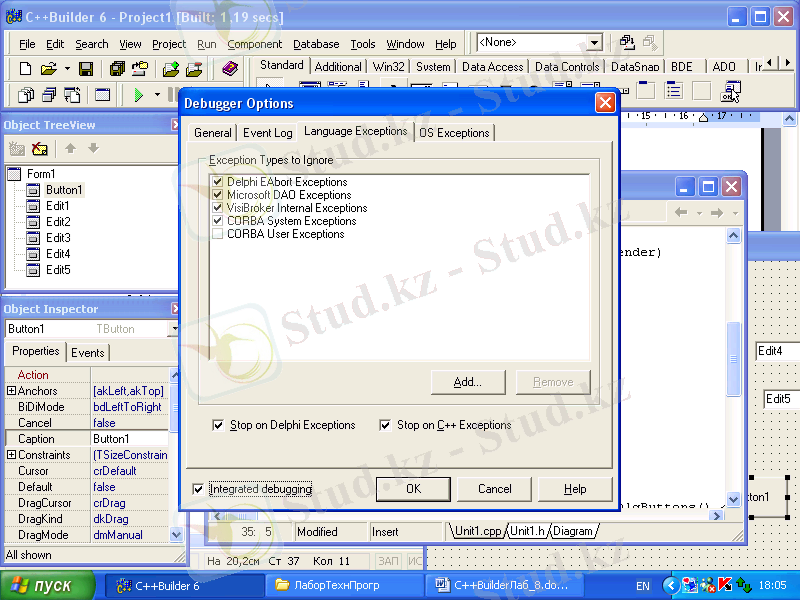Toggle Integrated debugging checkbox
Image resolution: width=800 pixels, height=600 pixels.
198,489
